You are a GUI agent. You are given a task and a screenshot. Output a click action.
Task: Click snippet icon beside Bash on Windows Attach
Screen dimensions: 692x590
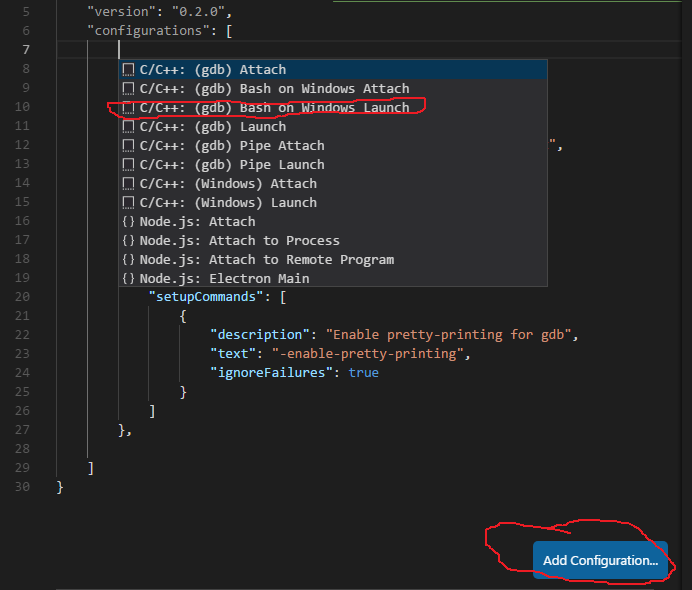(128, 89)
